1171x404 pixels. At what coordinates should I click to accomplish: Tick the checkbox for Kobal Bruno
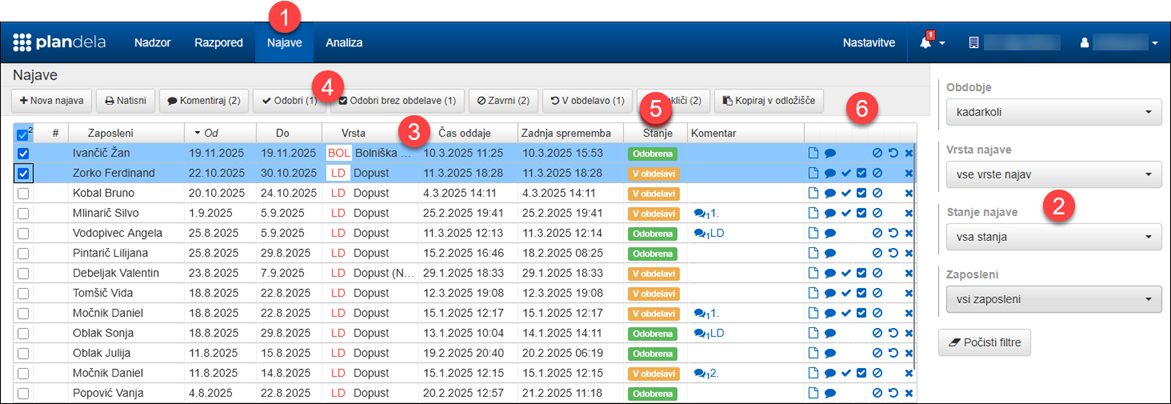(24, 193)
